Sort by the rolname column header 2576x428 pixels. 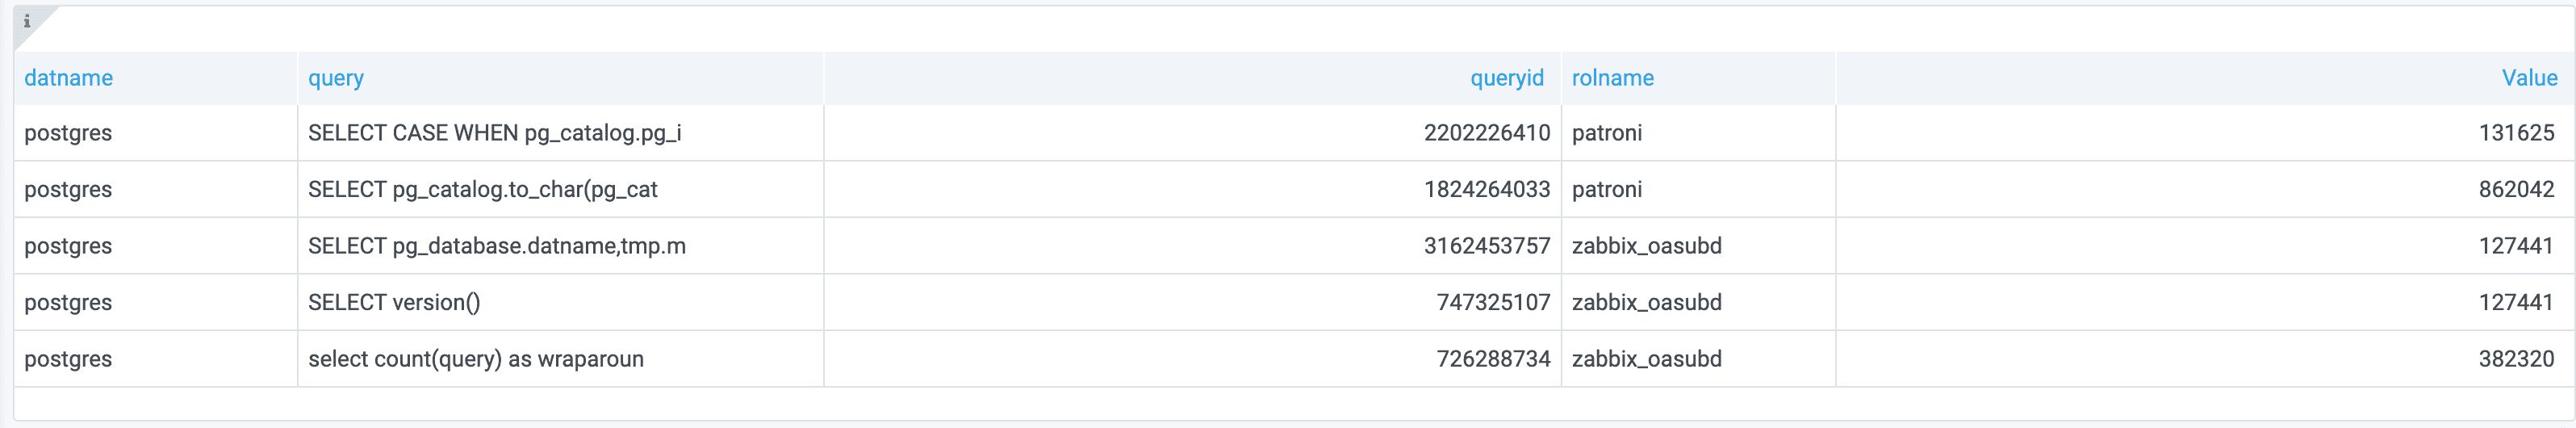click(x=1612, y=78)
